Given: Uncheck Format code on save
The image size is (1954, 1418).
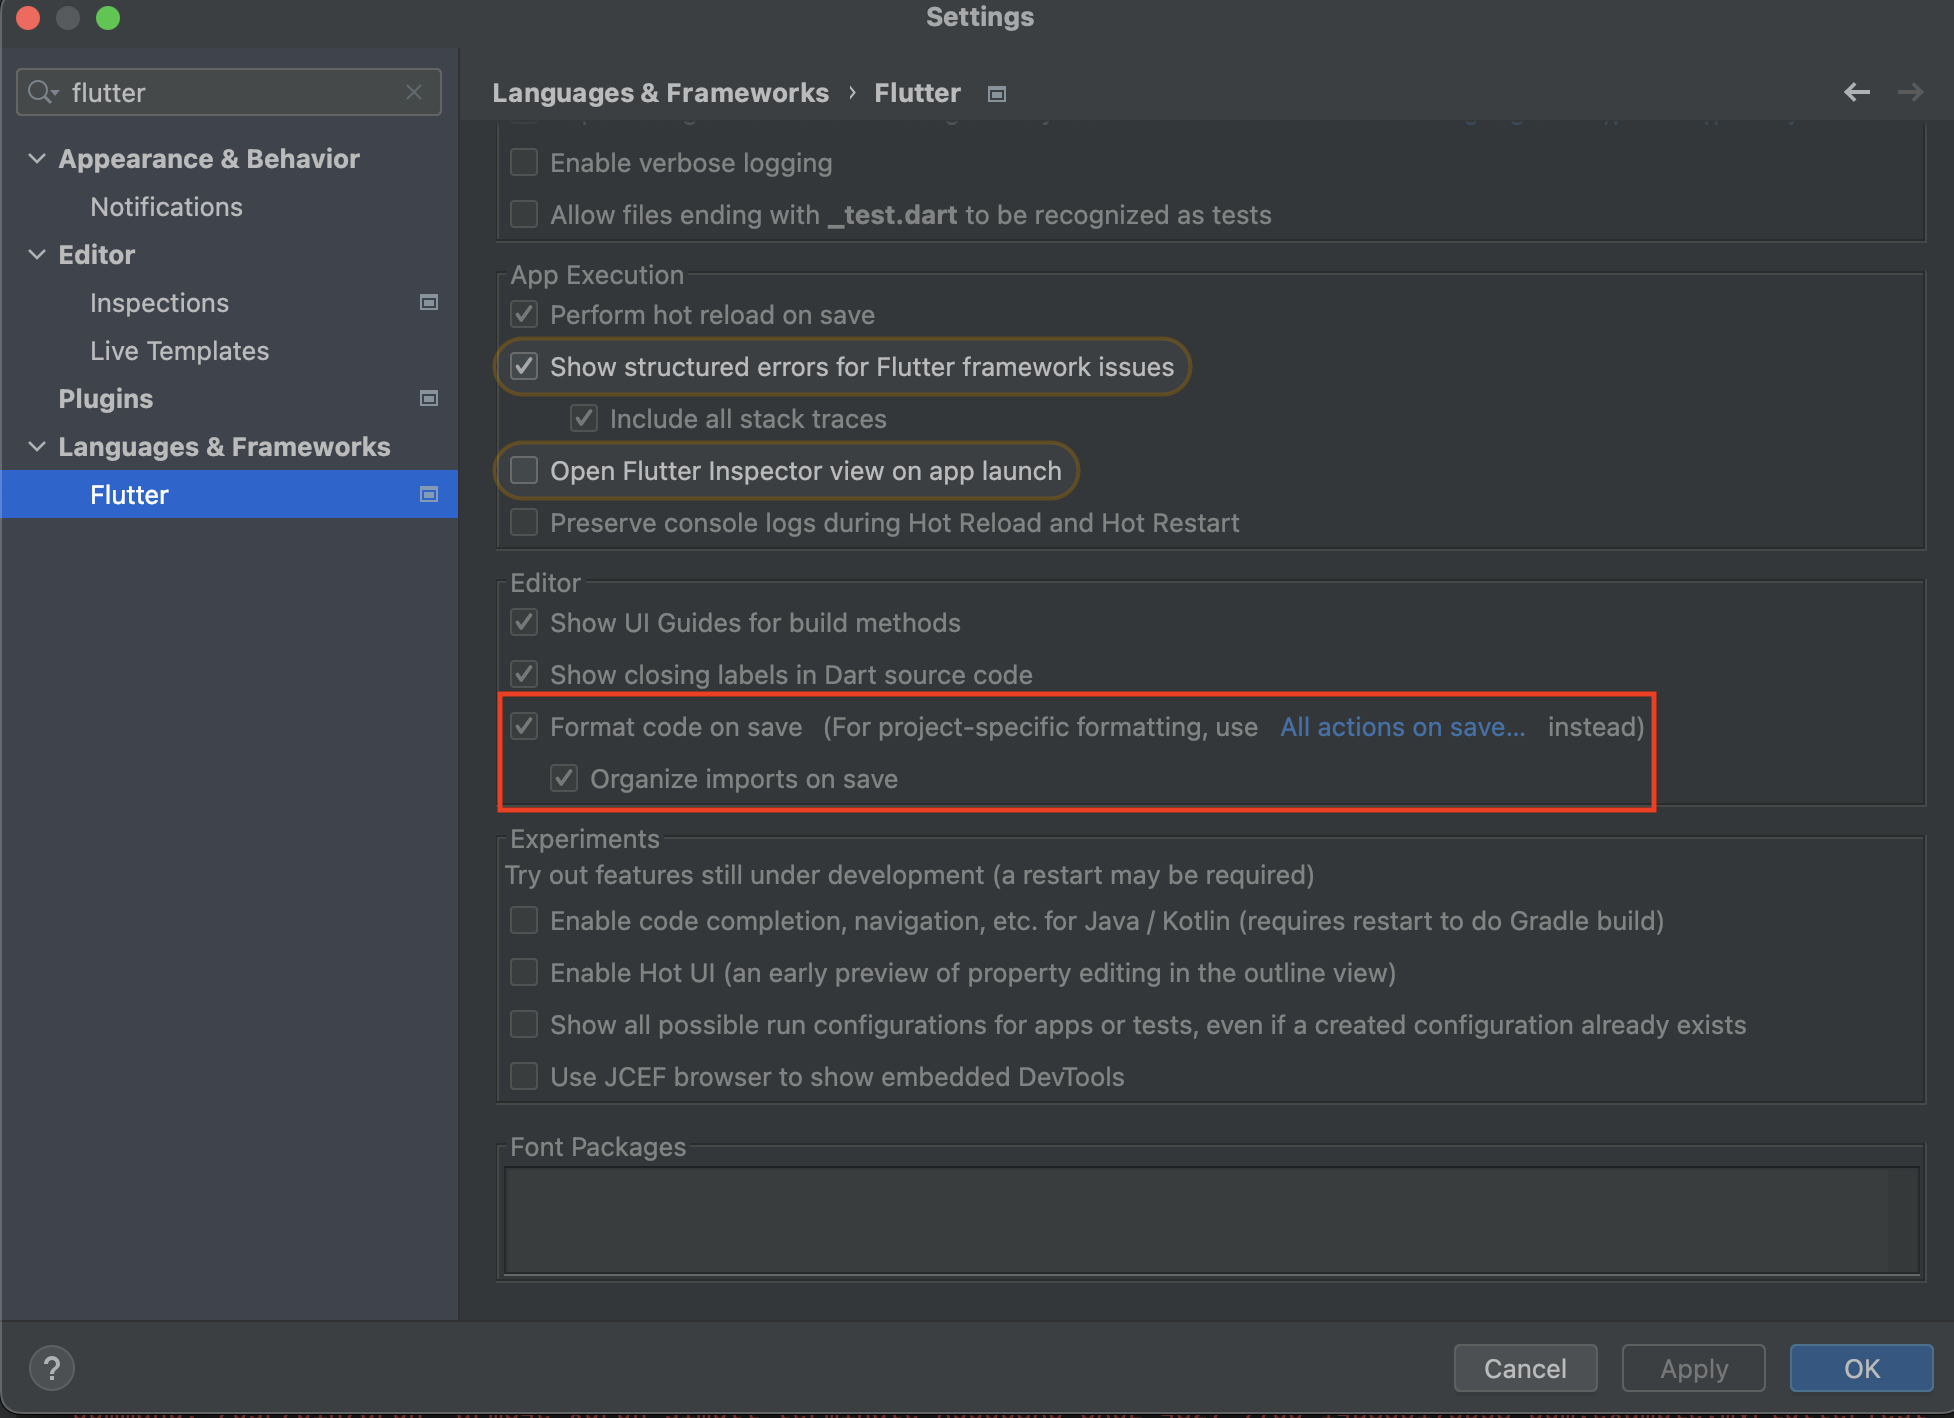Looking at the screenshot, I should point(524,726).
